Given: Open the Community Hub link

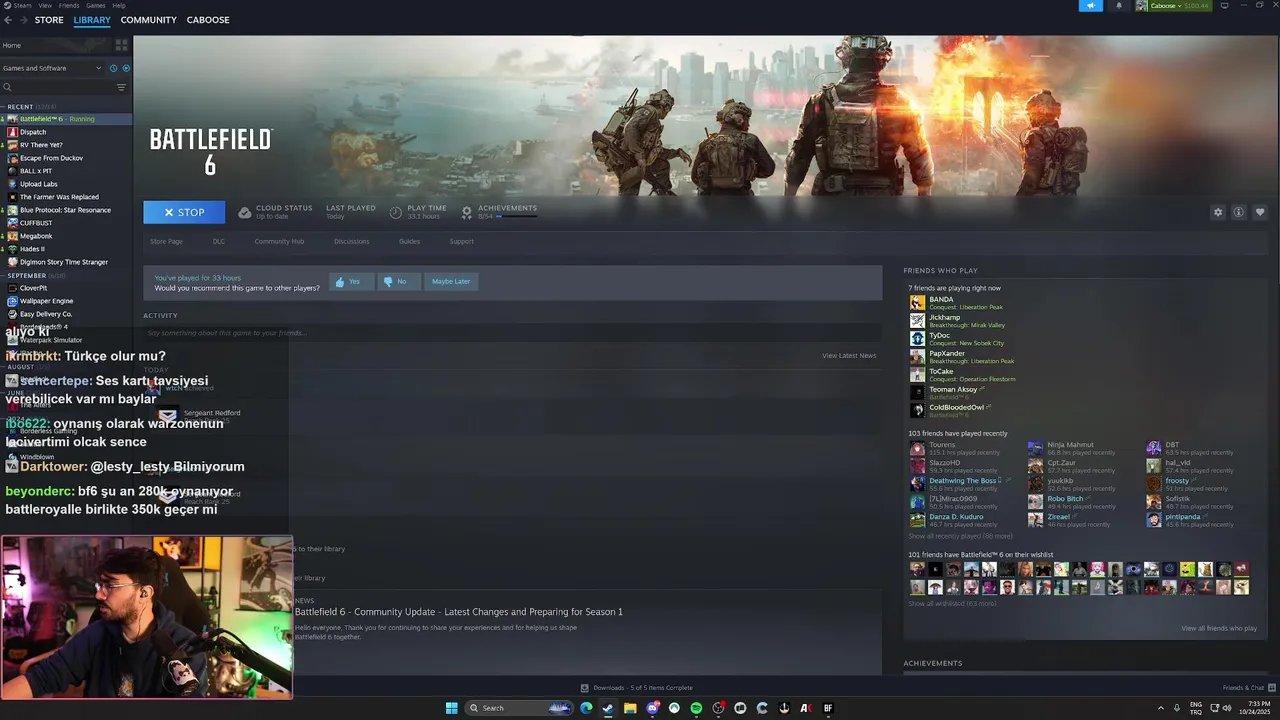Looking at the screenshot, I should pos(279,241).
